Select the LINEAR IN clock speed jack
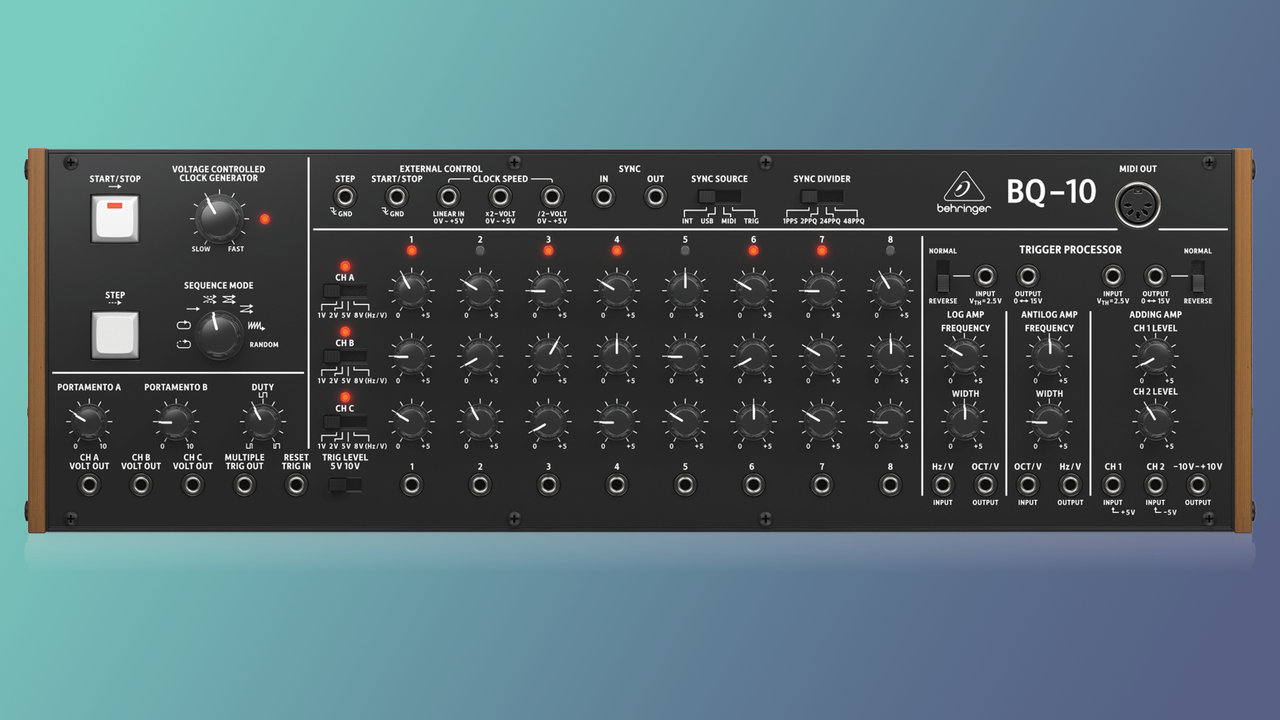 (449, 197)
